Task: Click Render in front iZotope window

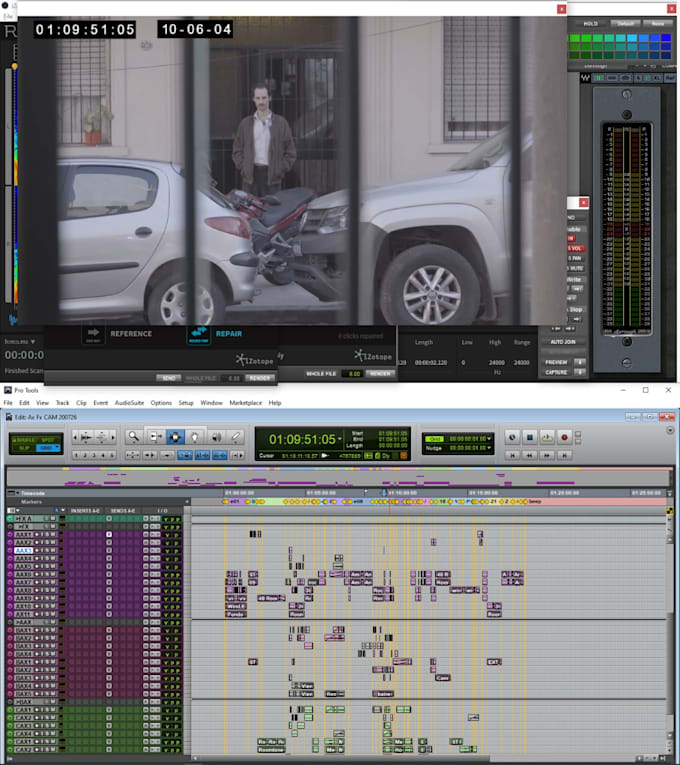Action: pyautogui.click(x=260, y=378)
